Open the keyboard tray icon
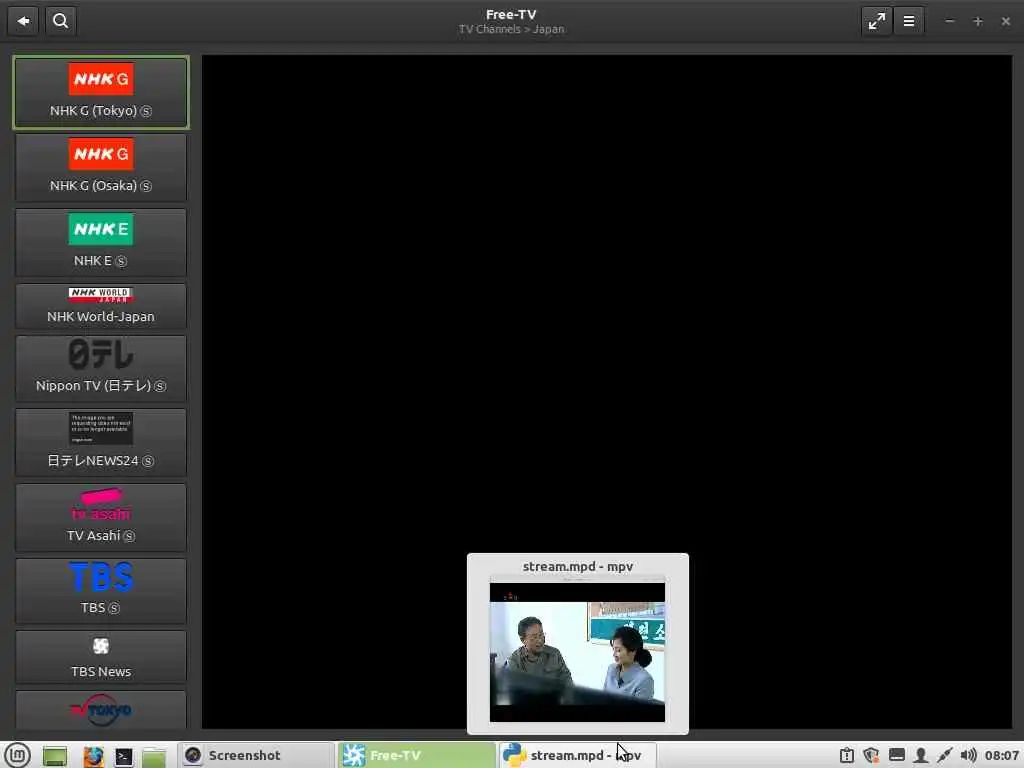 (897, 756)
